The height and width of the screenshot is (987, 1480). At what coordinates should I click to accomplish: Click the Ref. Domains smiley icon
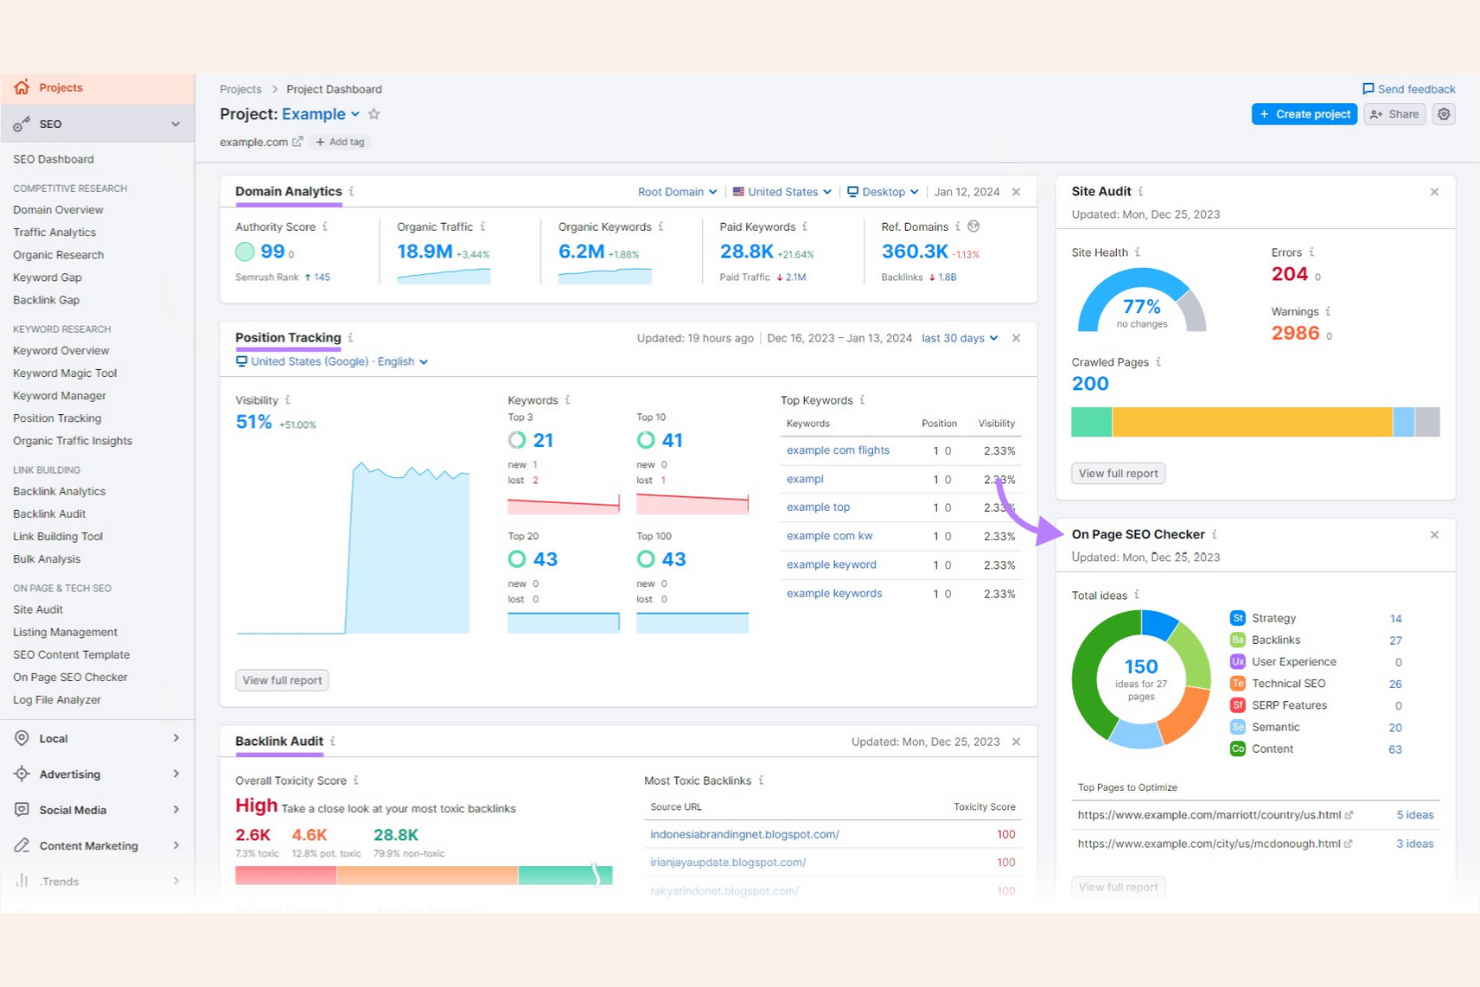(973, 227)
